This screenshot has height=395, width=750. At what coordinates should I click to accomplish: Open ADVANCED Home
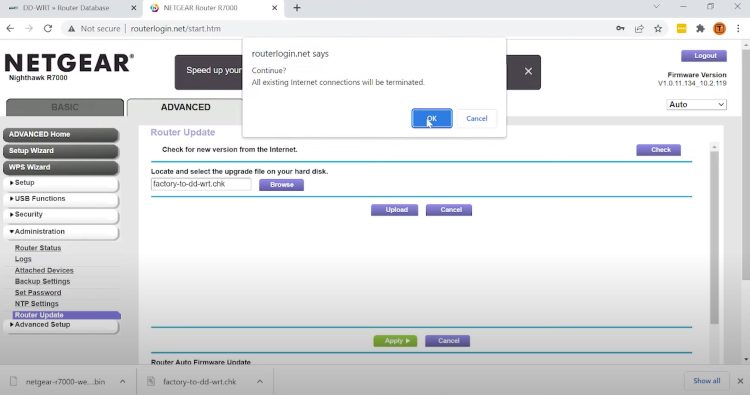(61, 134)
